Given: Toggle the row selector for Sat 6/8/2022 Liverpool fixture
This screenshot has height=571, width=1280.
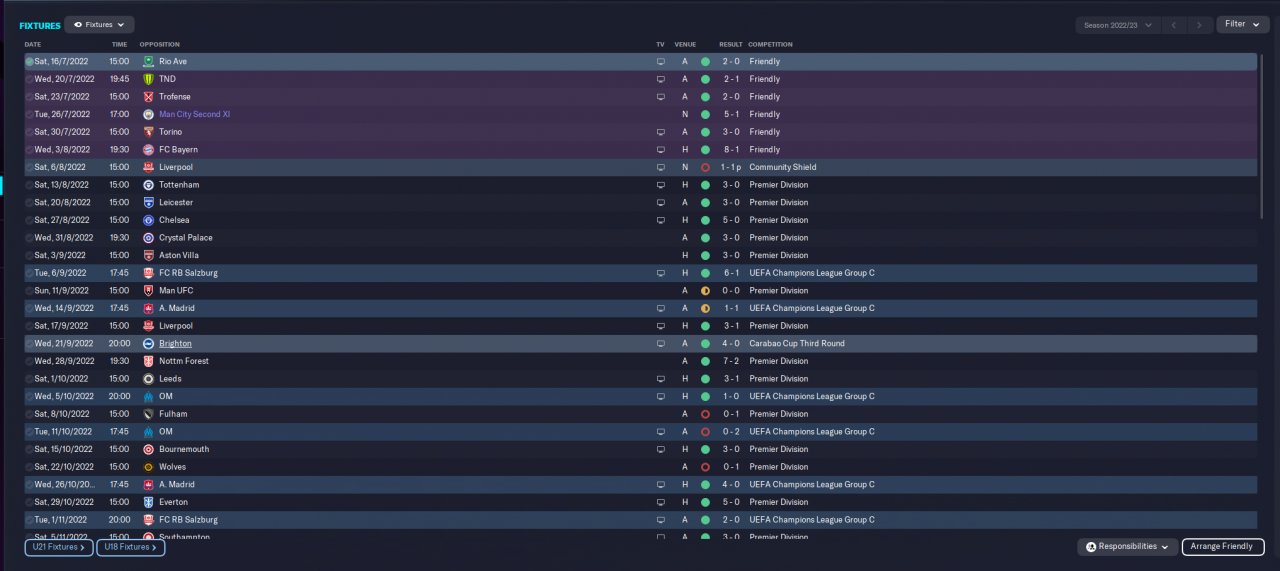Looking at the screenshot, I should (29, 167).
